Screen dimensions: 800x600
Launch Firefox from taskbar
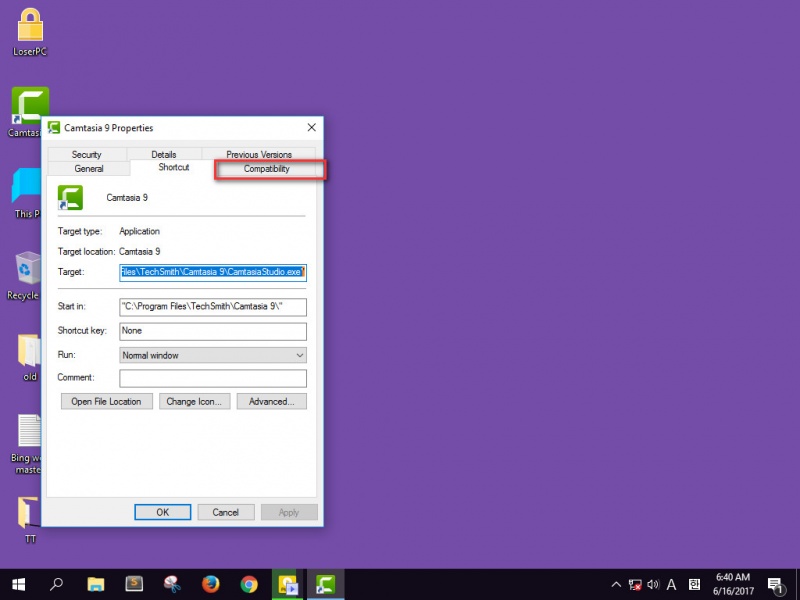211,584
